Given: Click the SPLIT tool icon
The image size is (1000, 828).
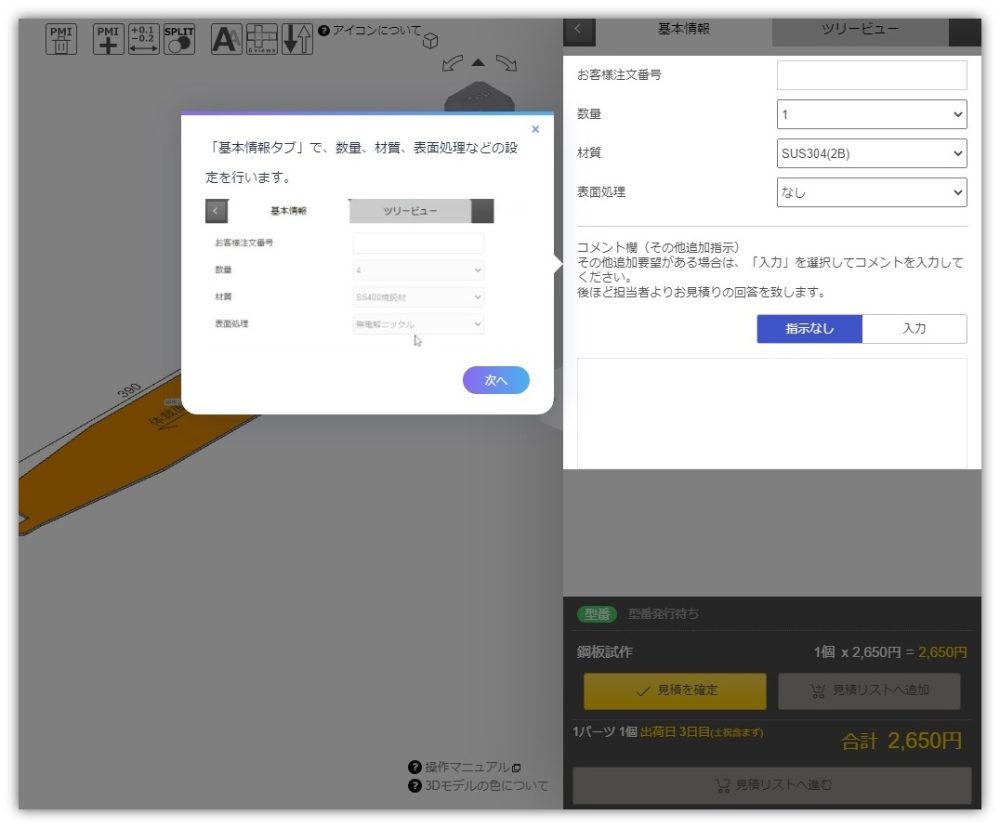Looking at the screenshot, I should click(178, 39).
